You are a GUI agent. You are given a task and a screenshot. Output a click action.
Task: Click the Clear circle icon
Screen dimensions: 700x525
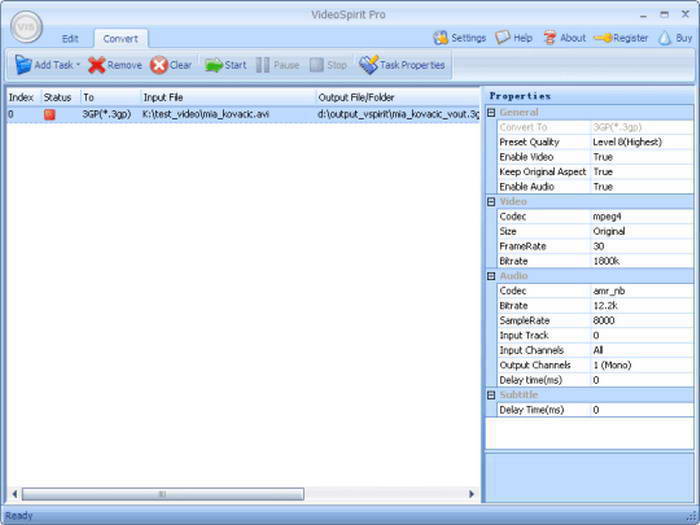click(159, 65)
